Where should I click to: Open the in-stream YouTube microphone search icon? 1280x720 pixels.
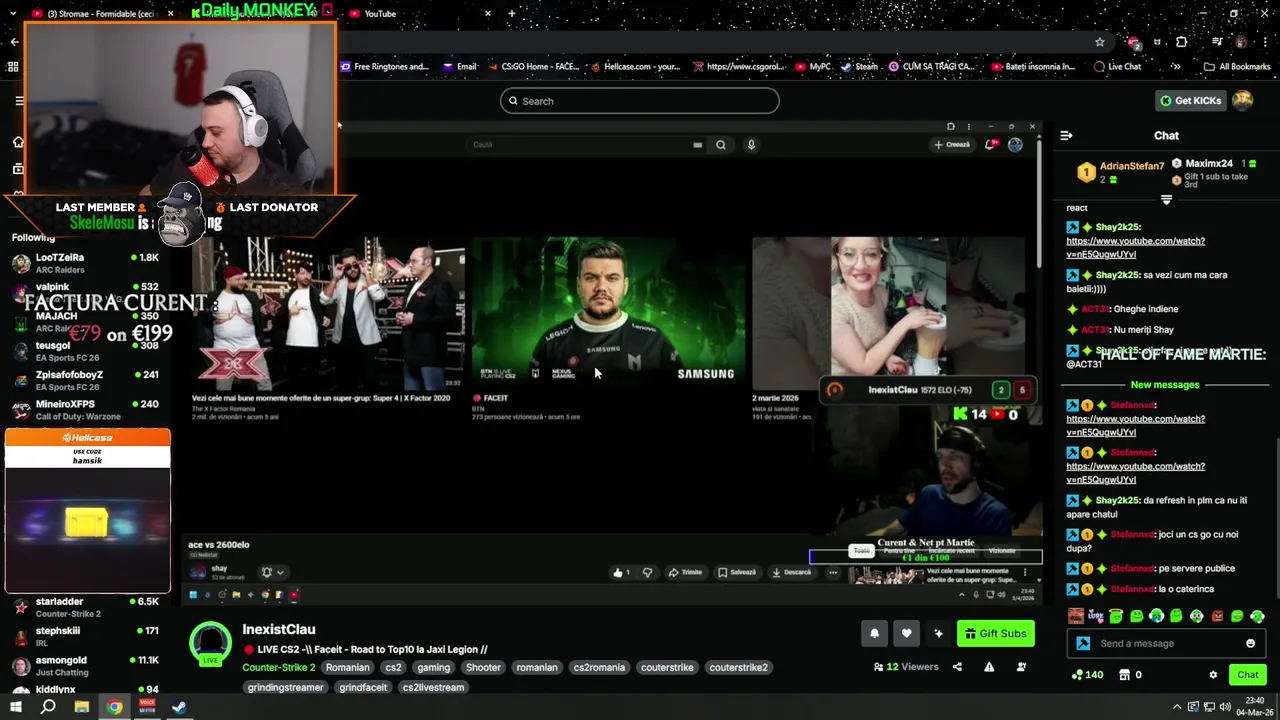click(x=751, y=144)
